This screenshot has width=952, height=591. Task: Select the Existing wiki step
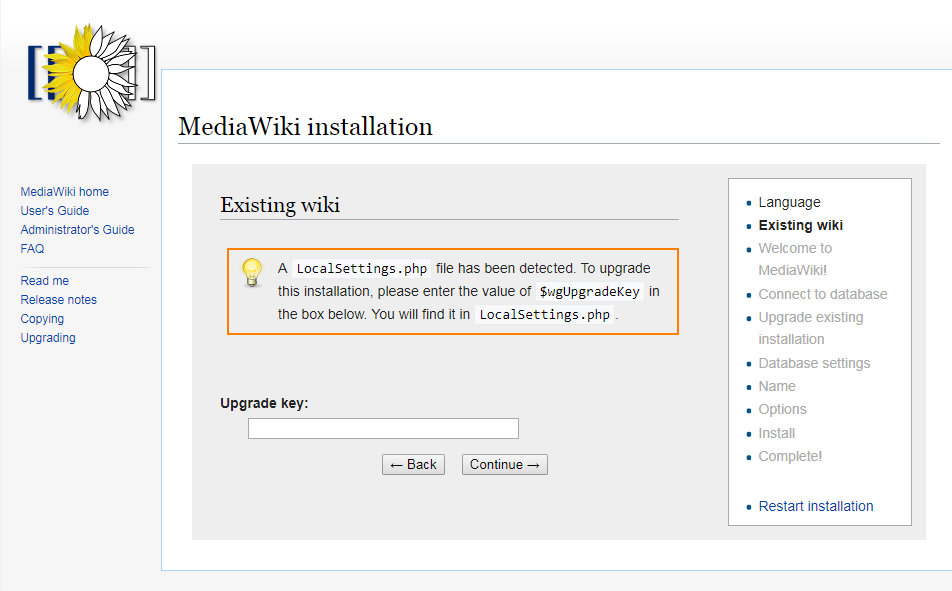[x=800, y=225]
